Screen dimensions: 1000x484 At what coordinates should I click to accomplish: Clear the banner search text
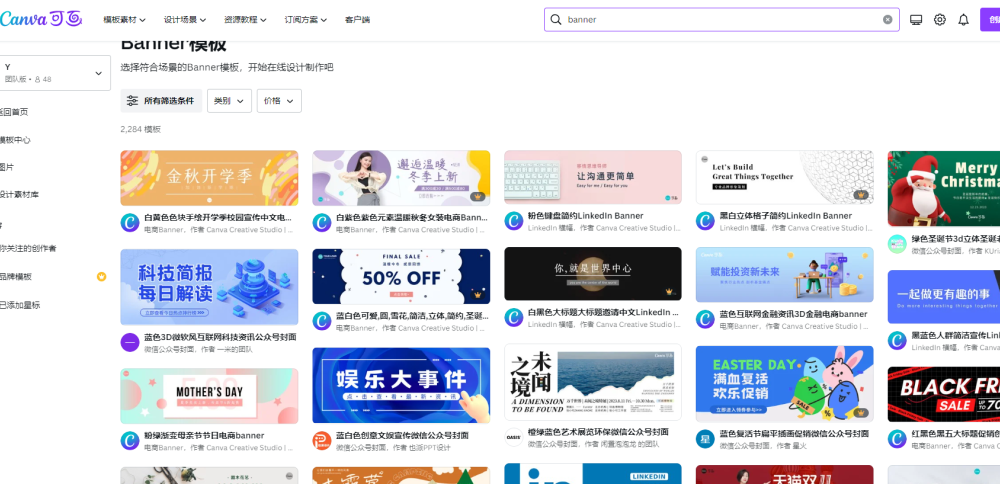[x=887, y=20]
